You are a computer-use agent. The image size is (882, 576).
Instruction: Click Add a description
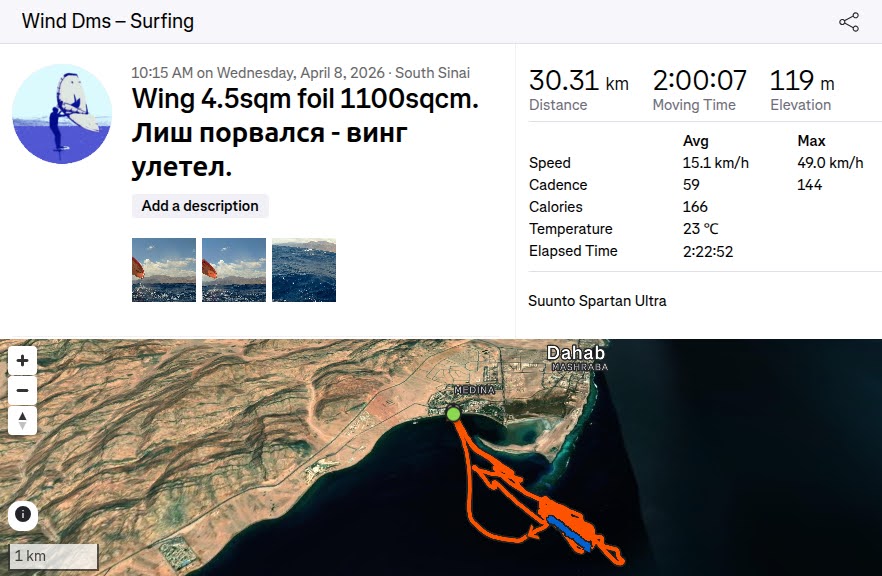tap(200, 206)
